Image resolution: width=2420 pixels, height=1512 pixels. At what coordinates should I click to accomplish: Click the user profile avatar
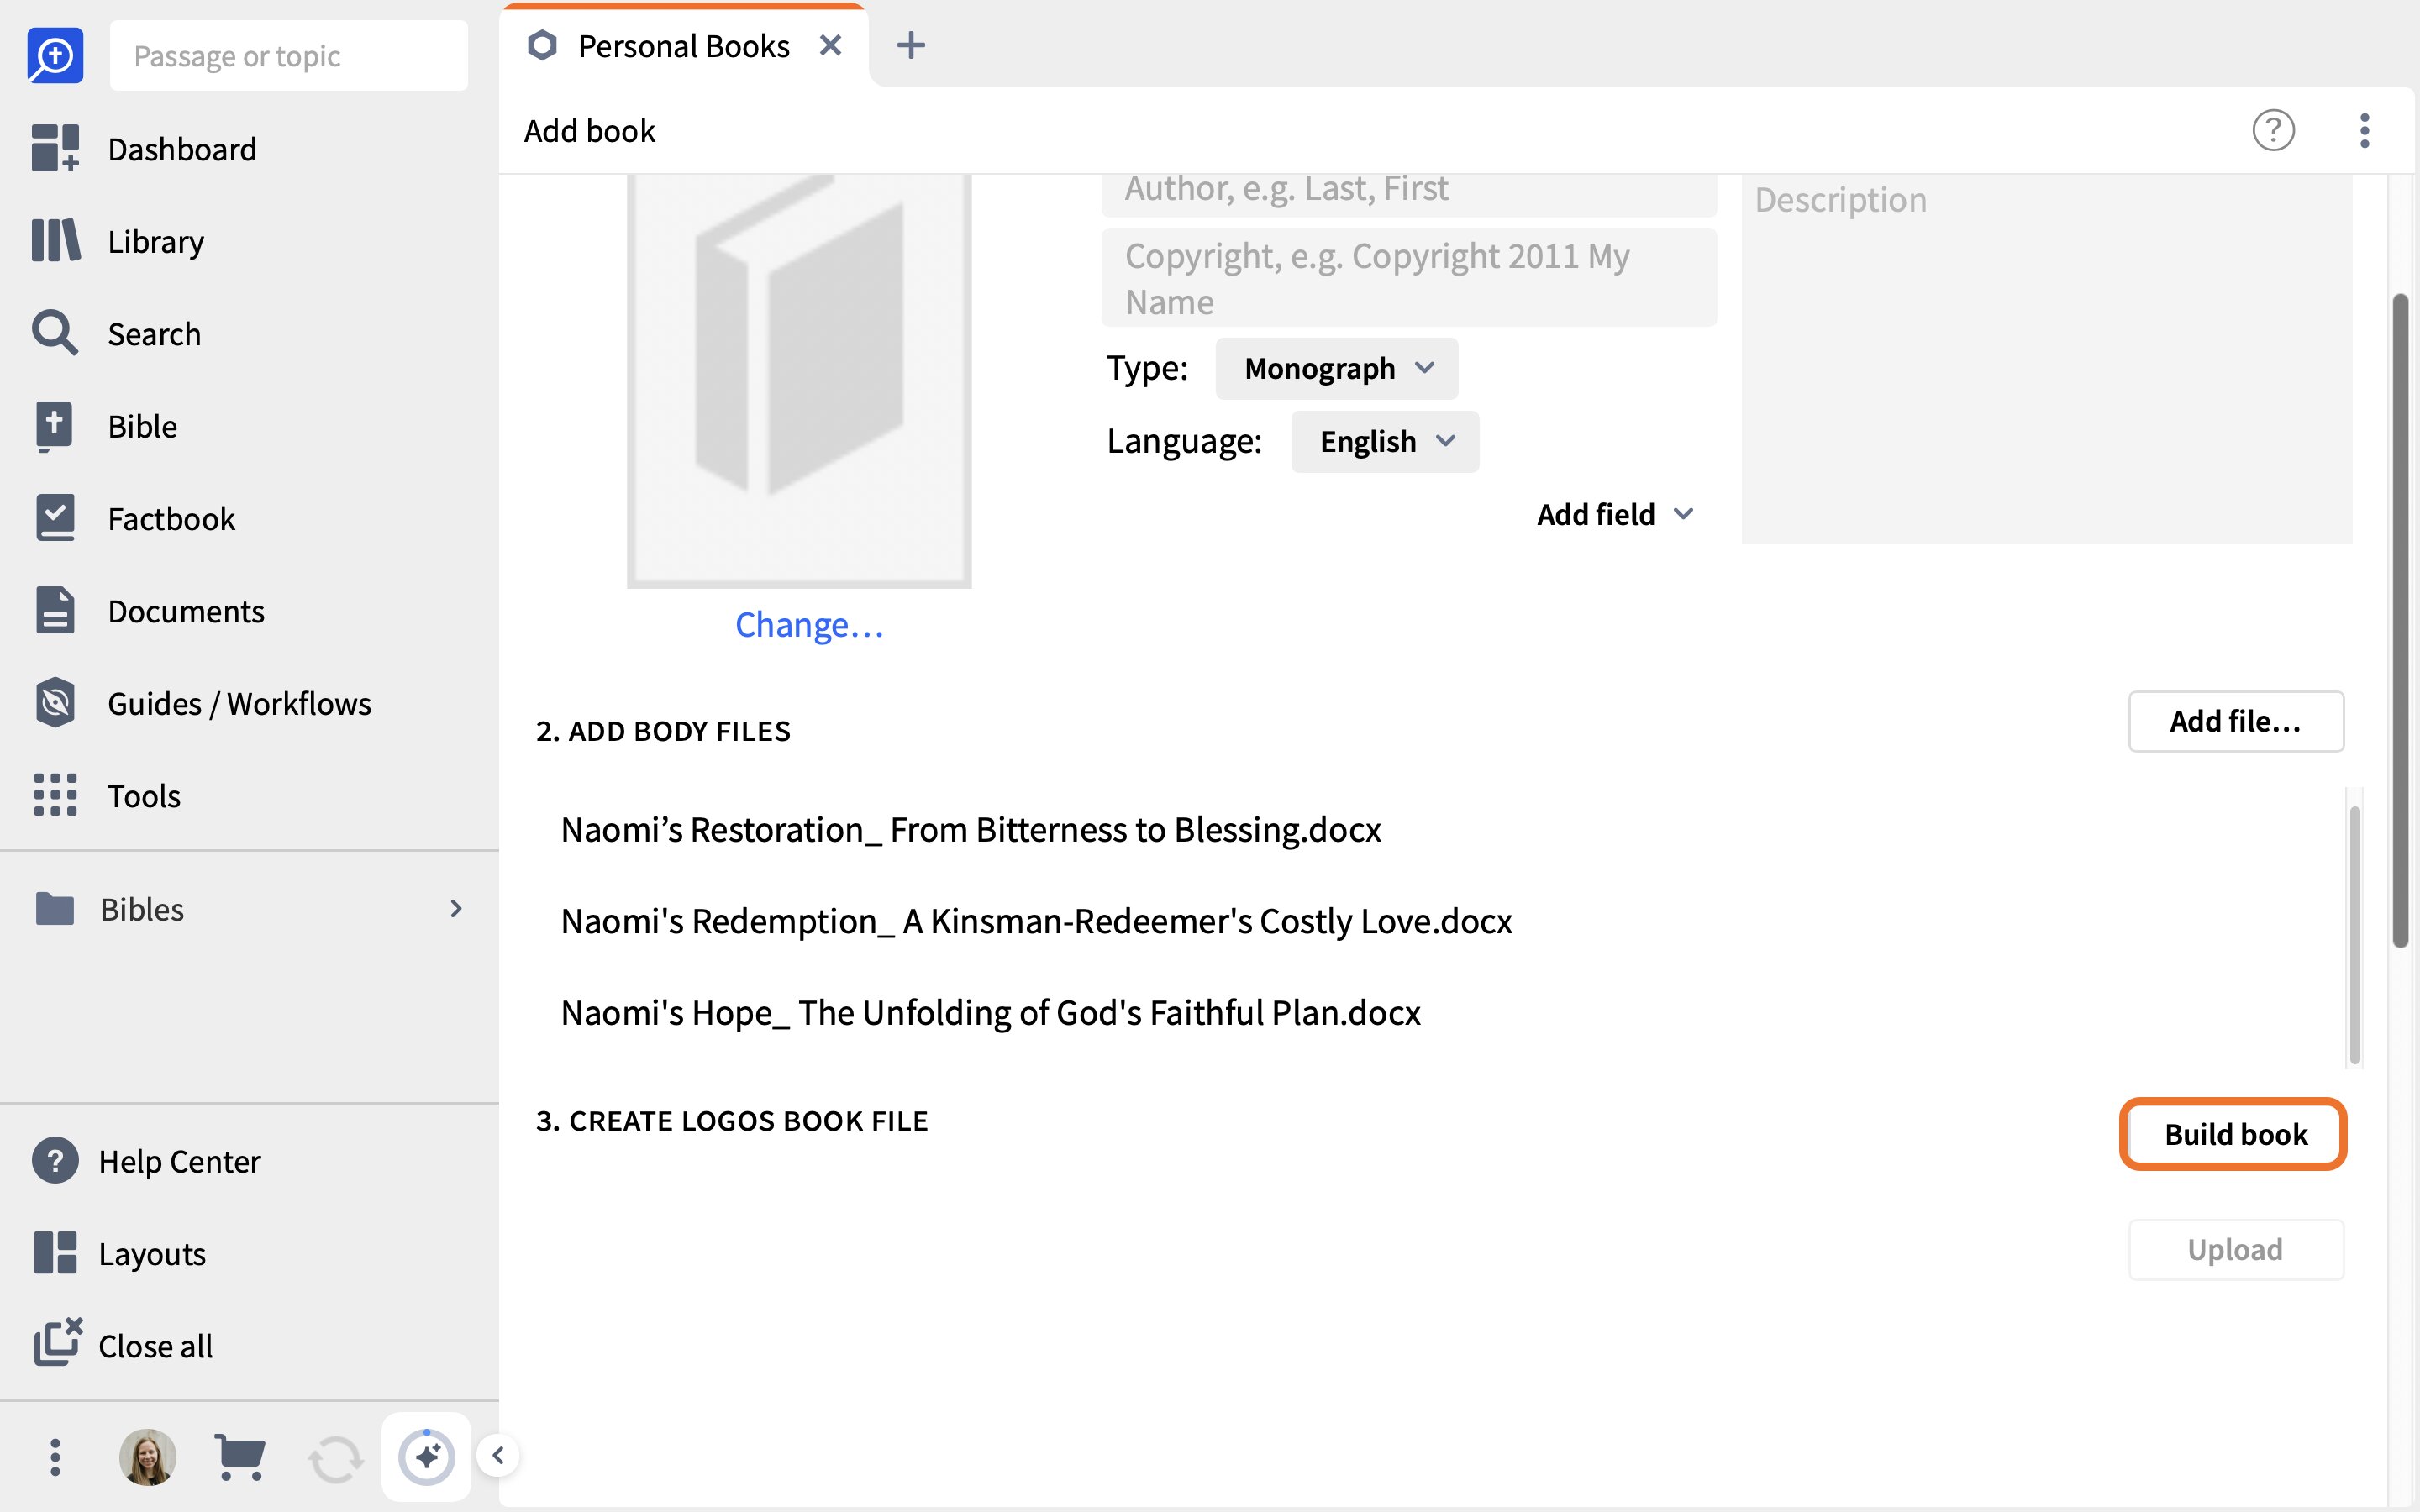(x=148, y=1457)
